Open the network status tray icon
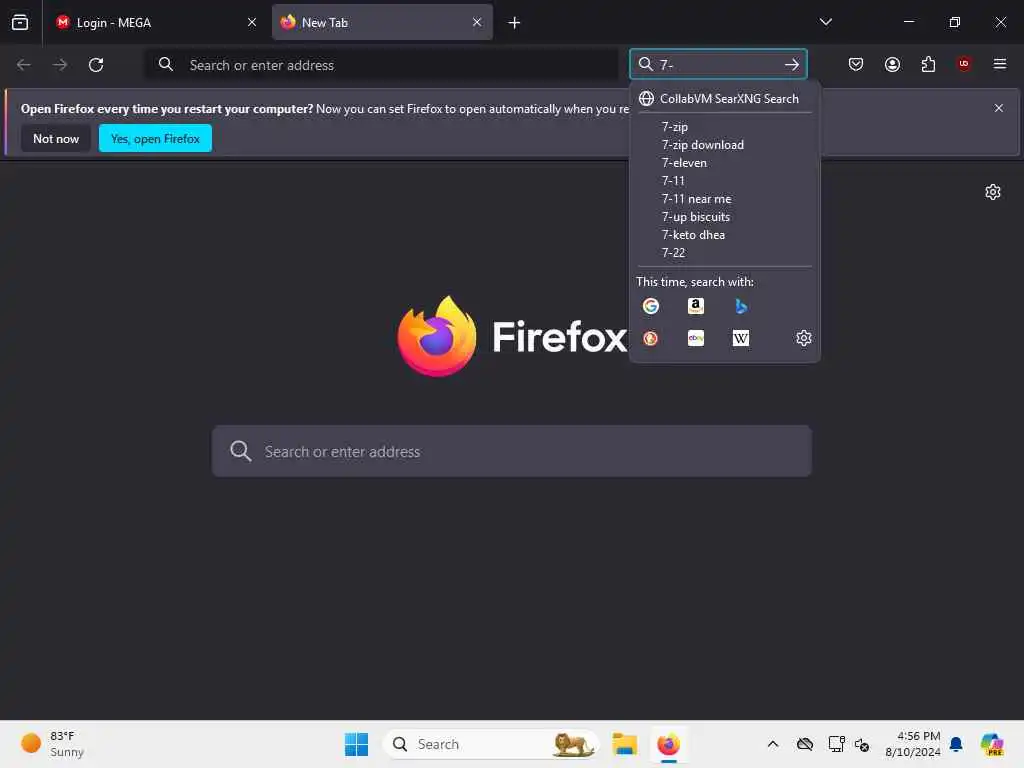1024x768 pixels. pyautogui.click(x=836, y=744)
